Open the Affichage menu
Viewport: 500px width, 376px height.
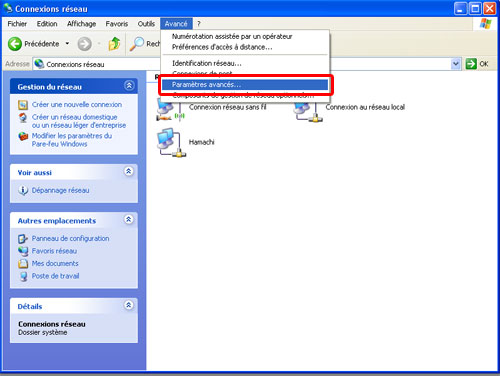[x=81, y=24]
